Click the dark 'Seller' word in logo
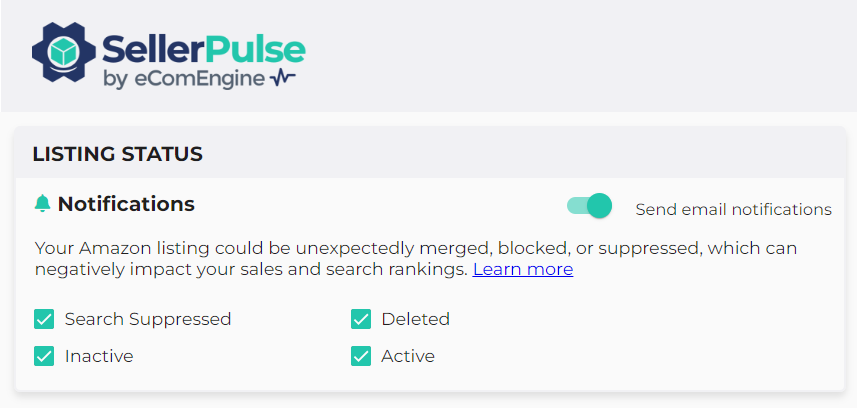This screenshot has width=857, height=408. 151,47
